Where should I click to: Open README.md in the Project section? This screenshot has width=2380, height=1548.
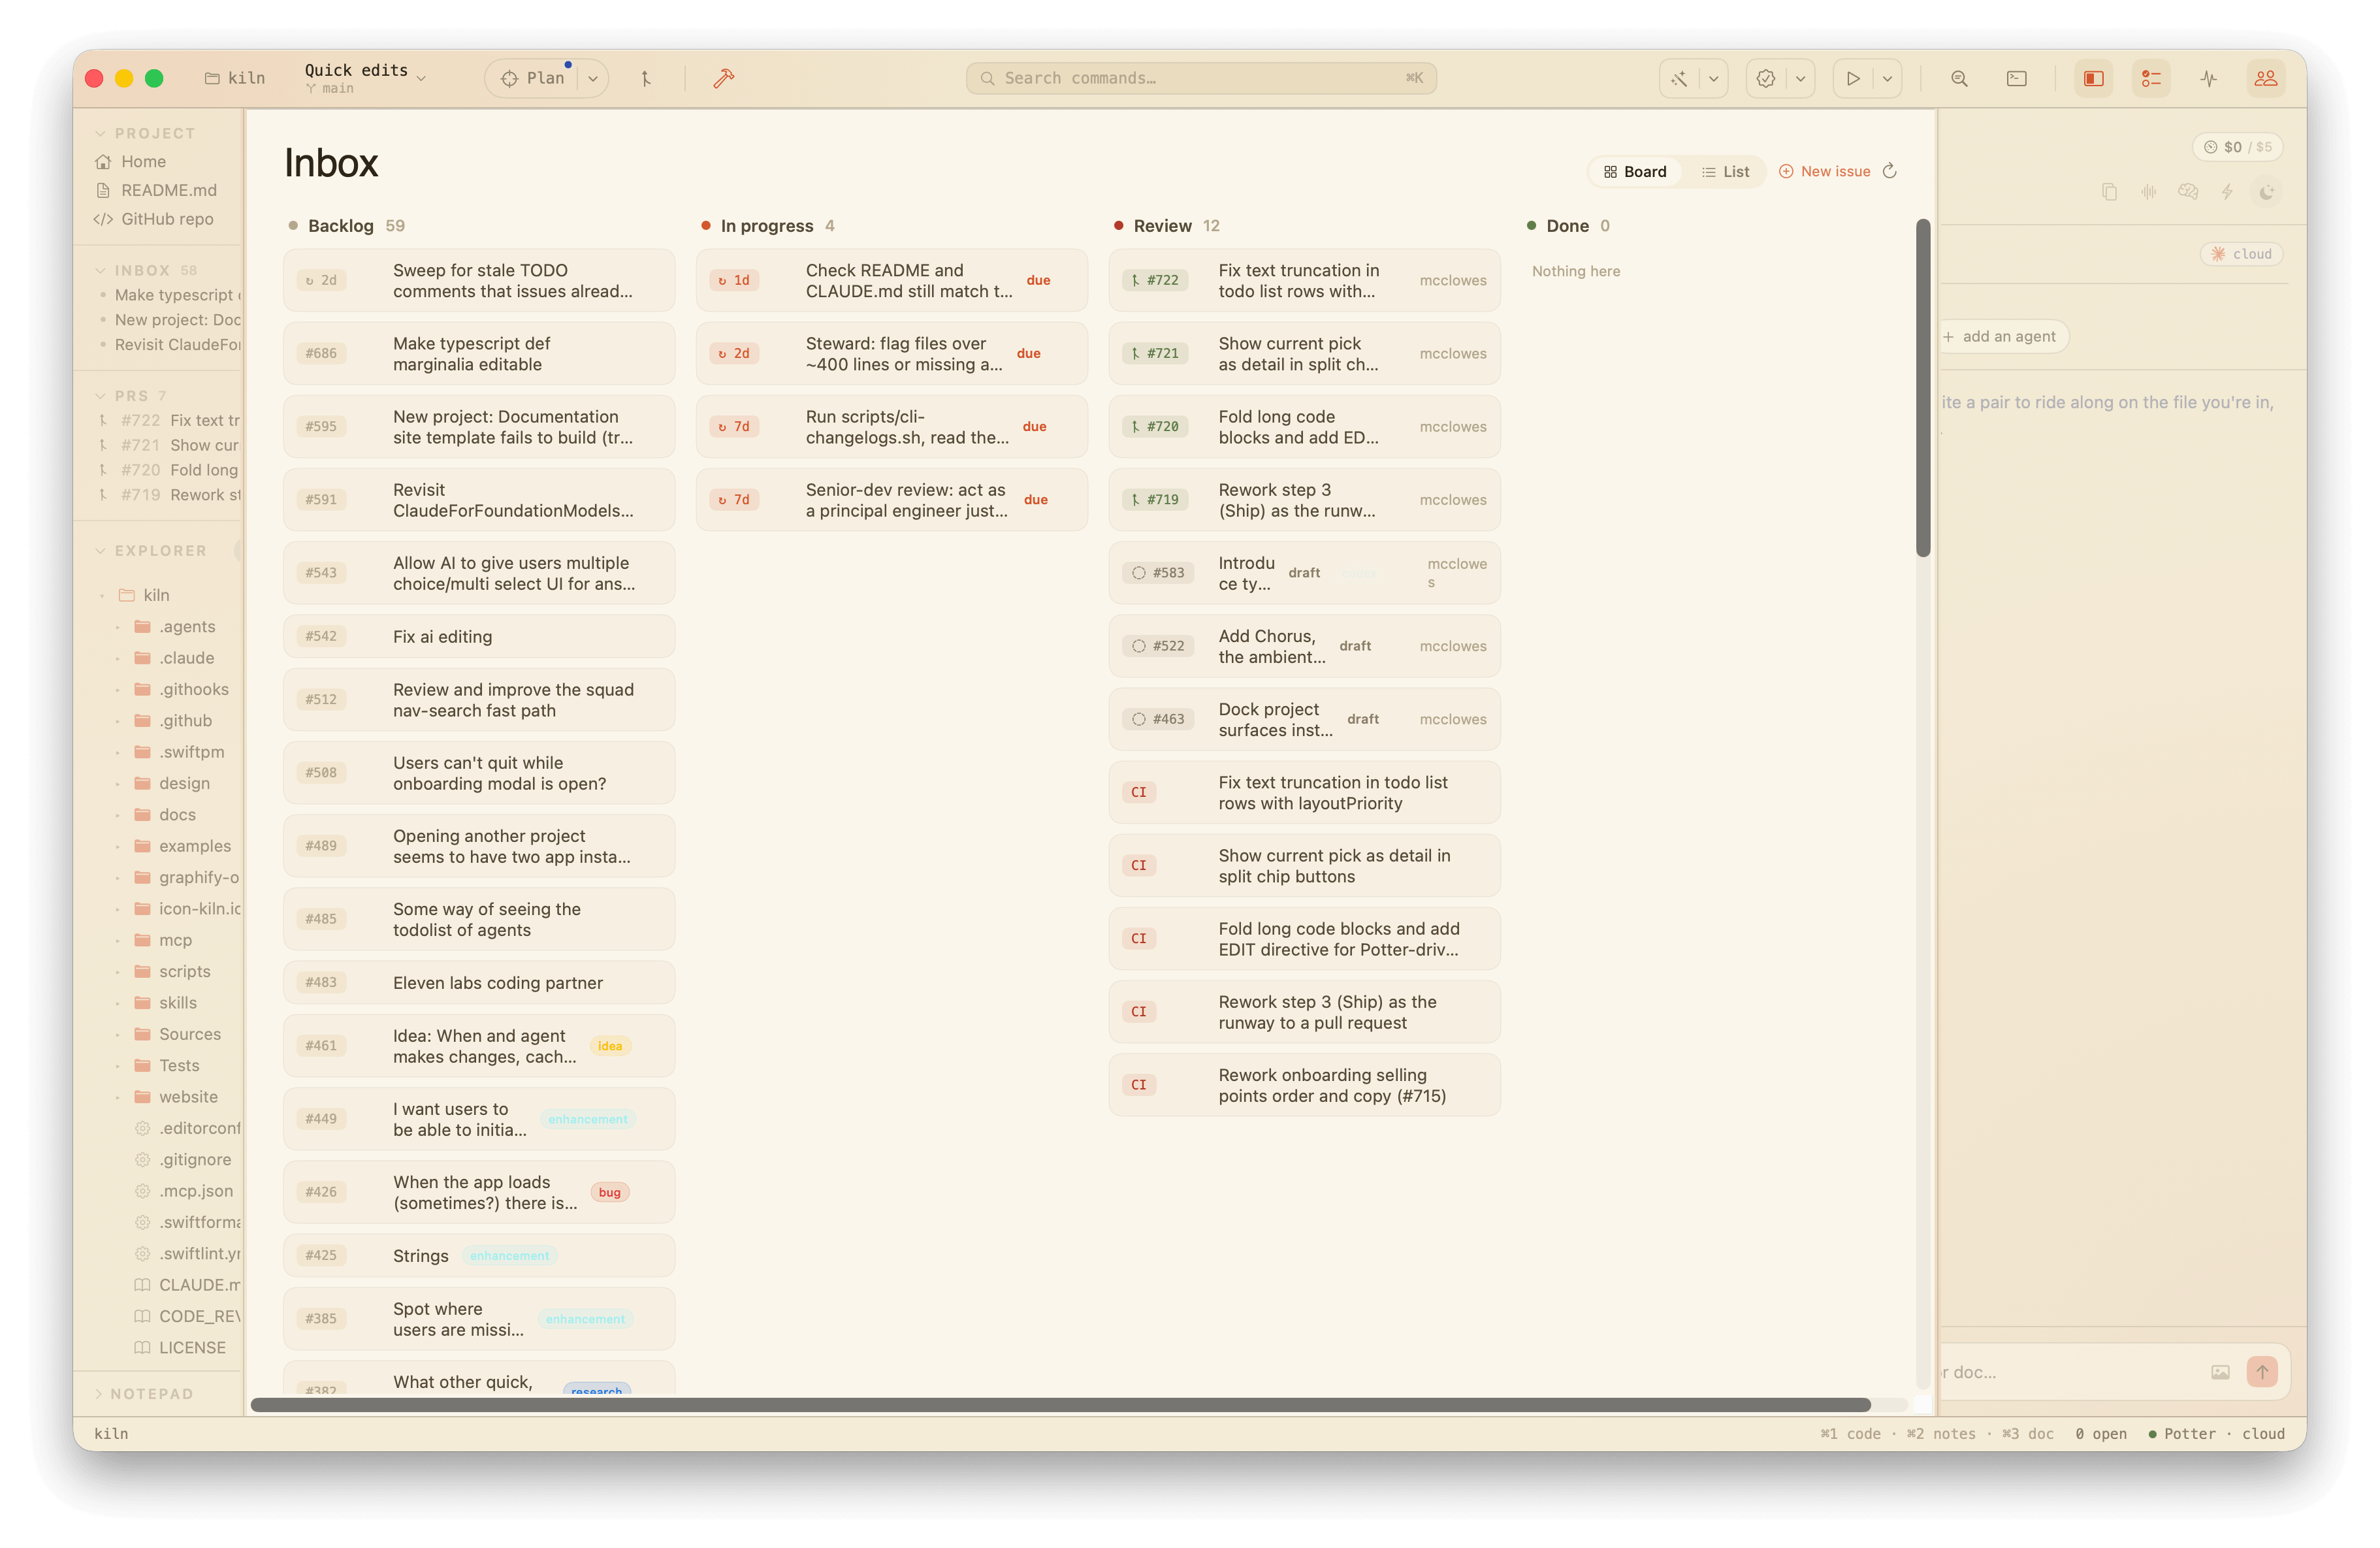point(157,190)
